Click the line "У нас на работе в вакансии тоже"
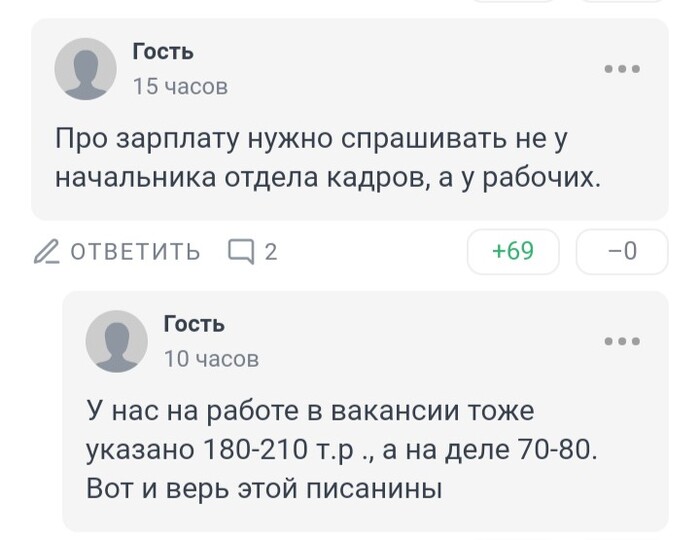 pos(311,410)
